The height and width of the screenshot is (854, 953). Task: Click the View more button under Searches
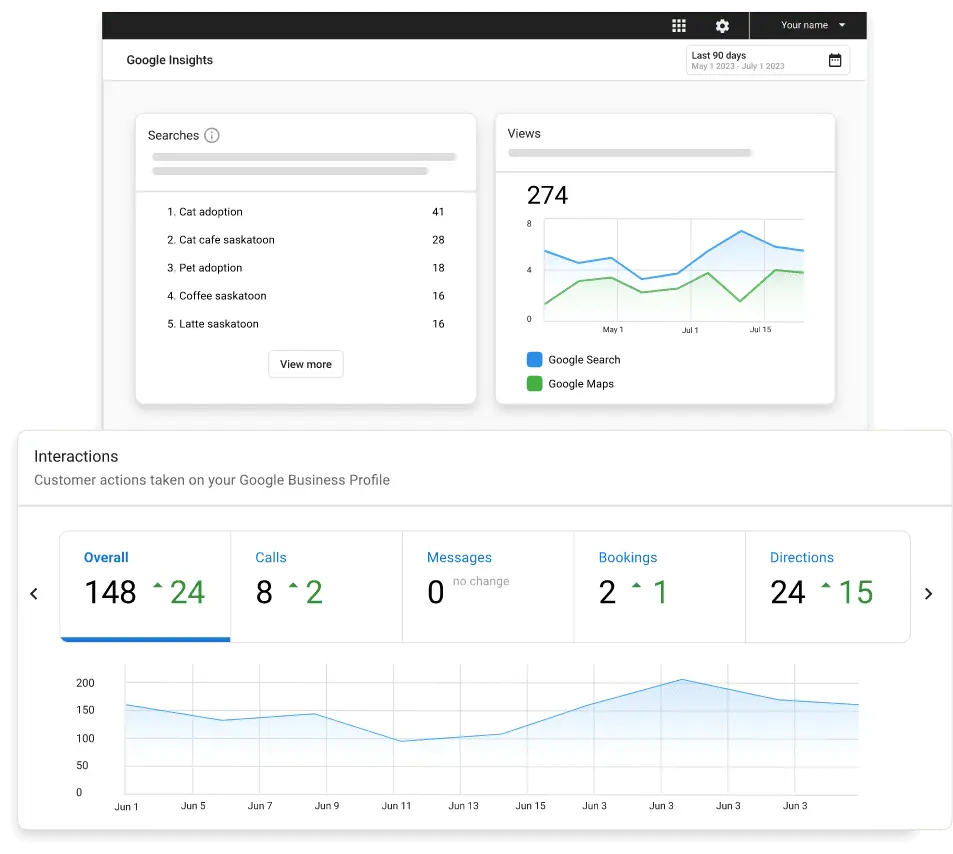(305, 364)
